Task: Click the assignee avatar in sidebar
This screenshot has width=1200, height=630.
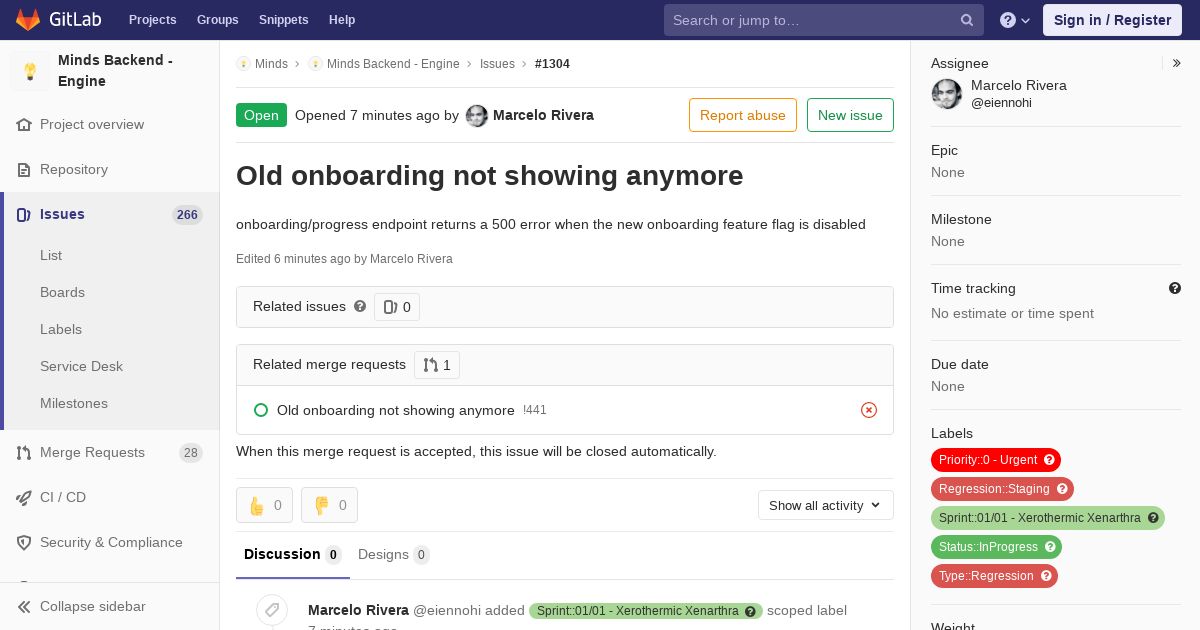Action: pos(947,94)
